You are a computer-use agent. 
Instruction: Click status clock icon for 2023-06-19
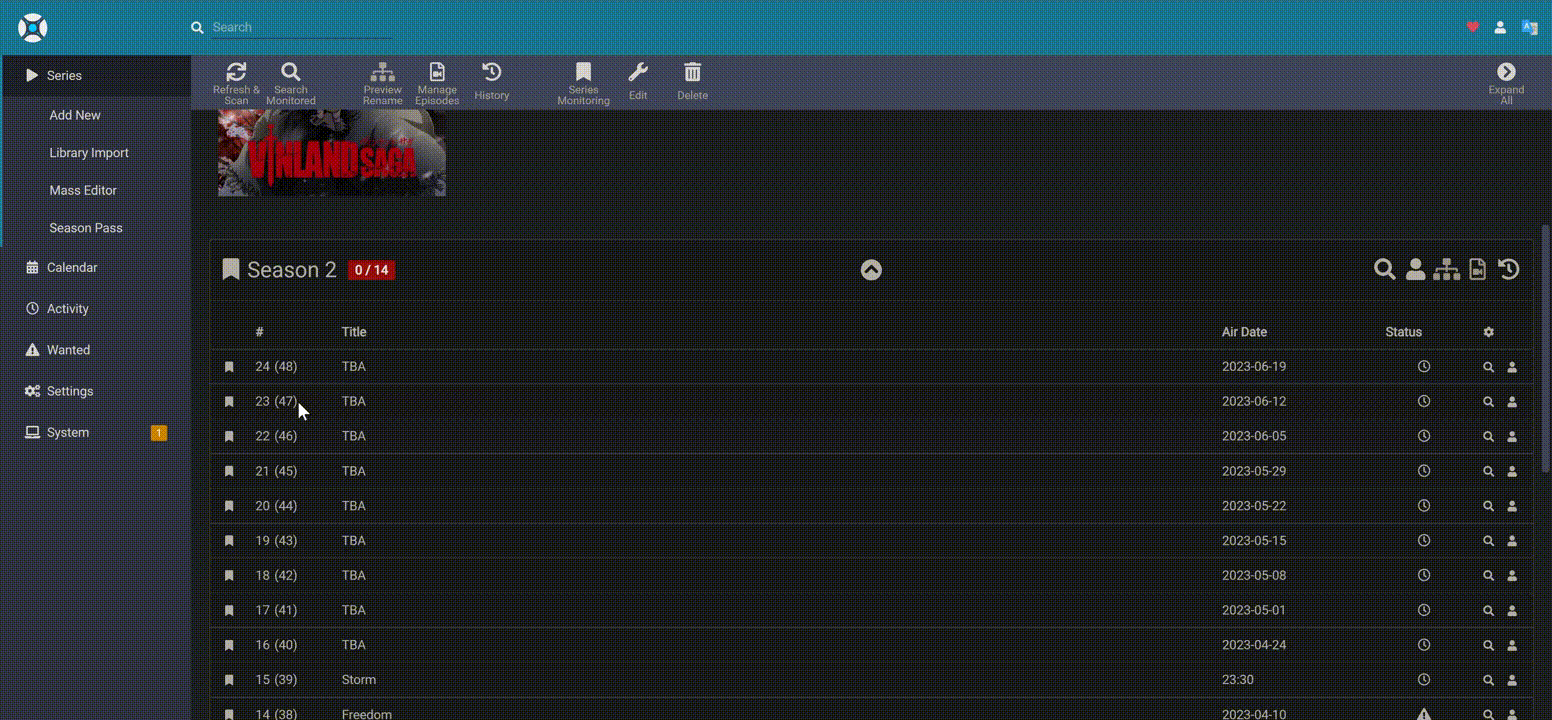[1424, 367]
